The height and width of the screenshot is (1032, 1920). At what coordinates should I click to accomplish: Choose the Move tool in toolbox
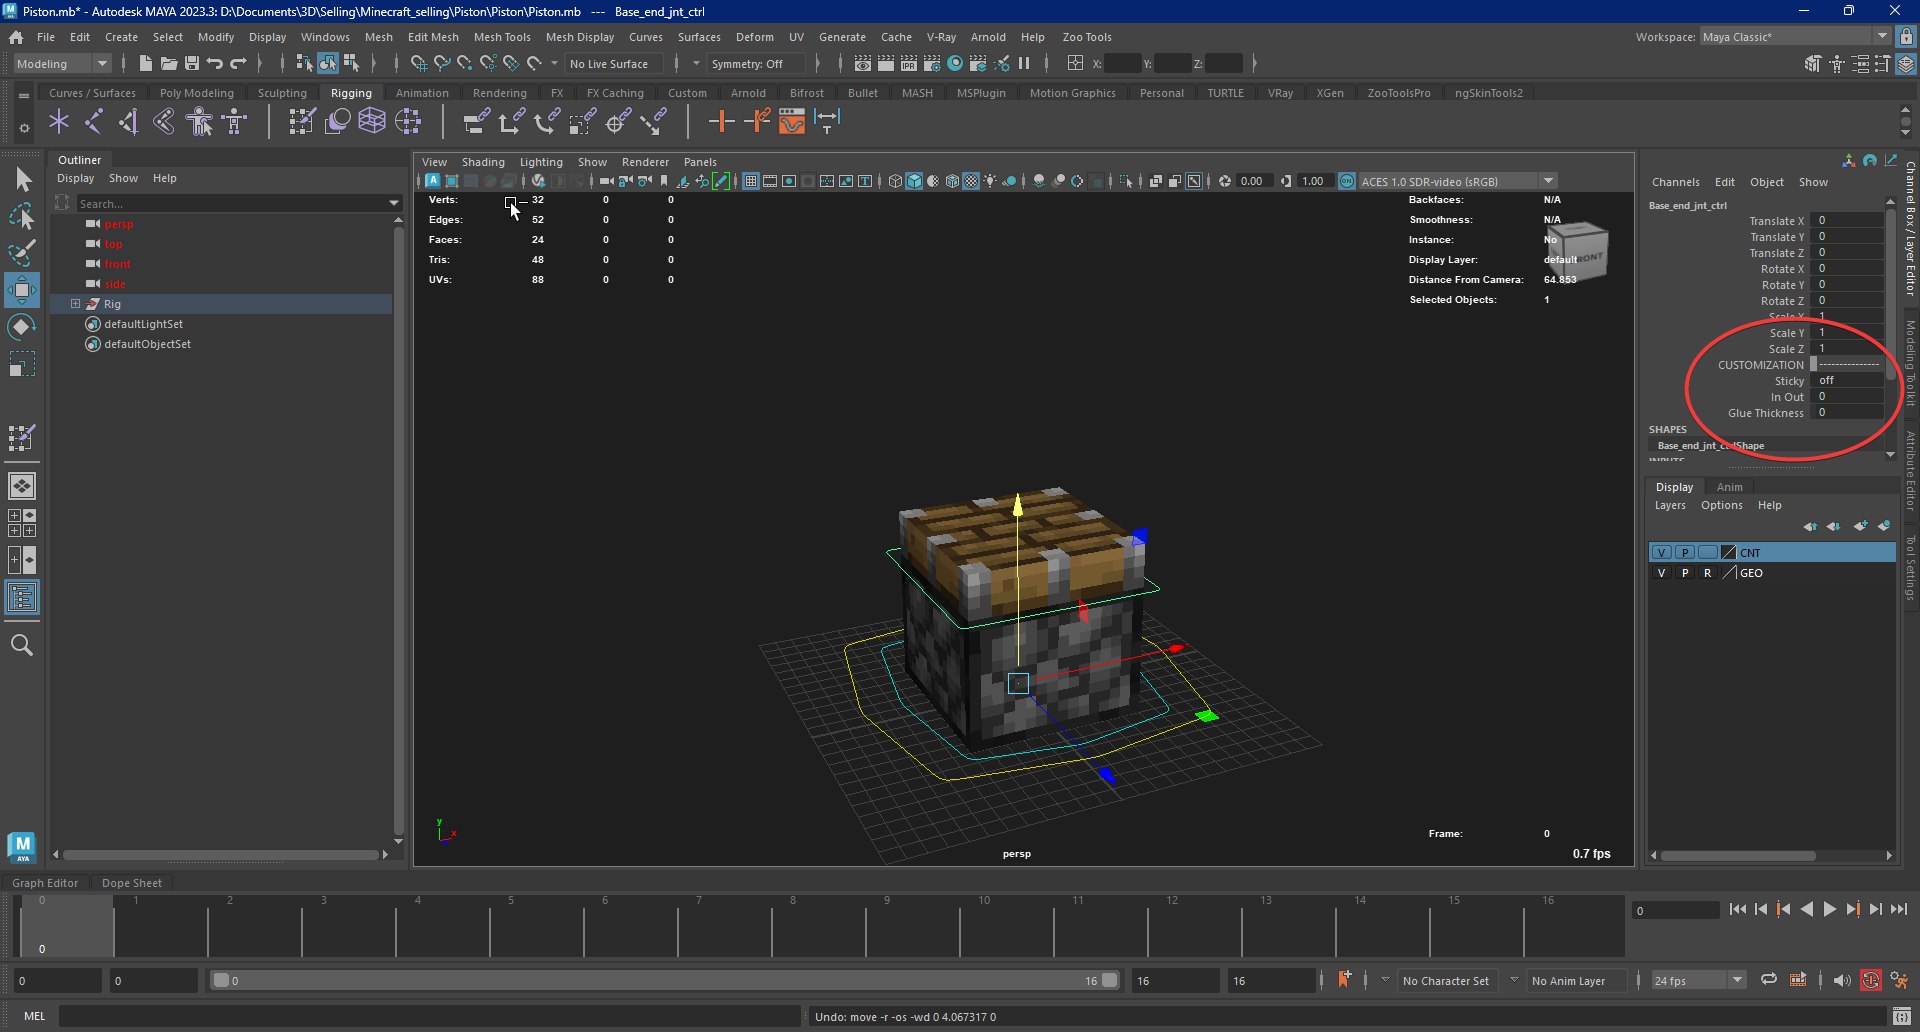pos(22,290)
